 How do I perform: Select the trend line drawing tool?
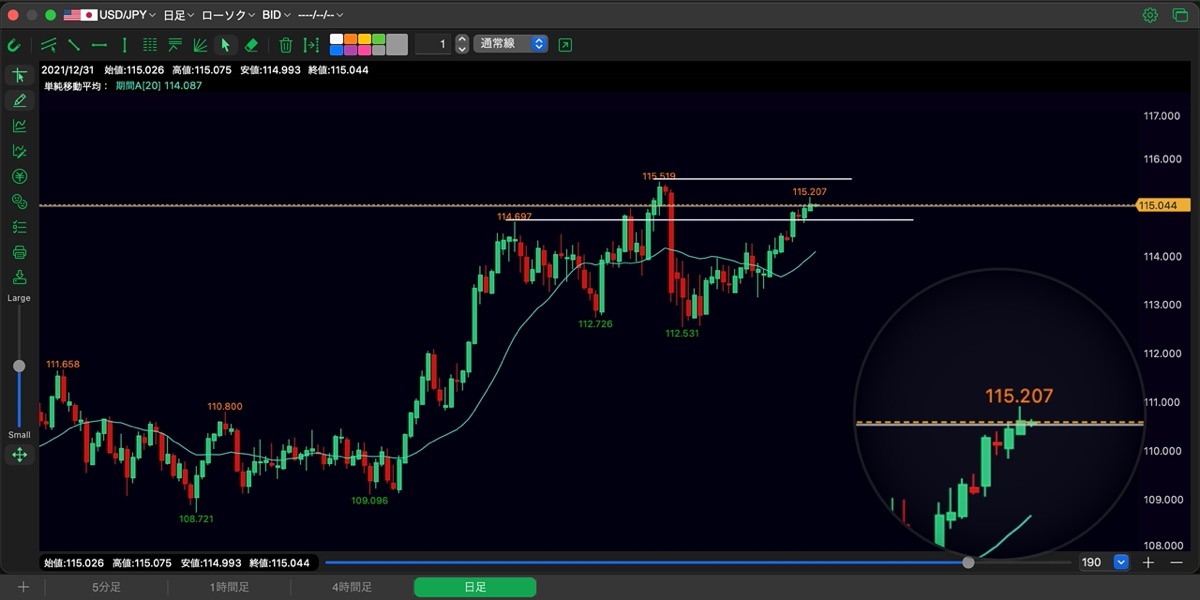[x=74, y=45]
